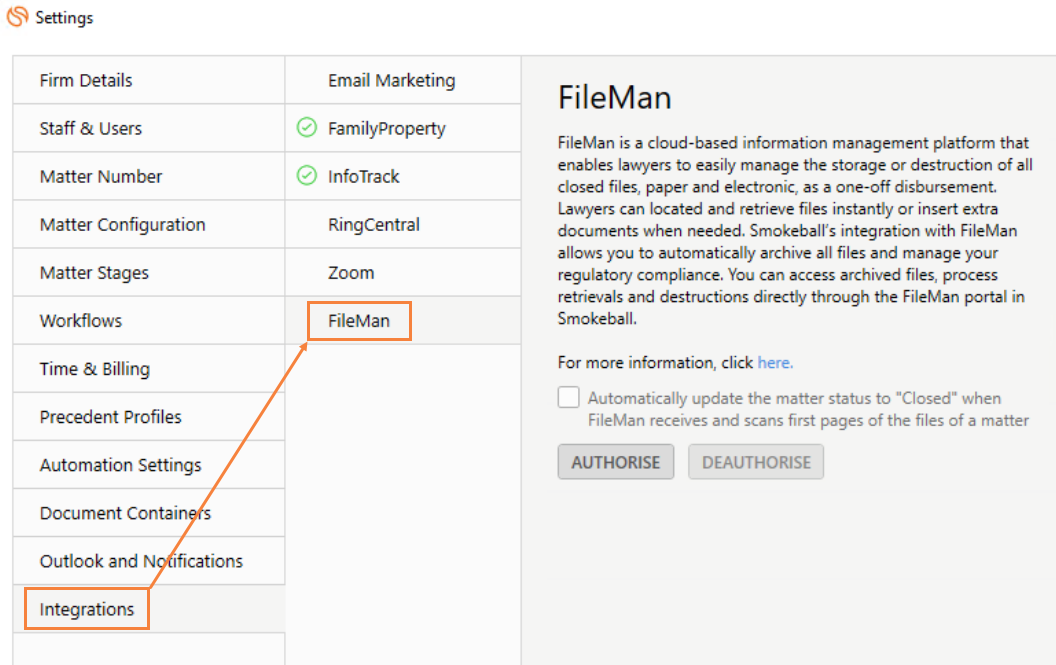Choose Email Marketing integration
This screenshot has height=665, width=1056.
(403, 80)
